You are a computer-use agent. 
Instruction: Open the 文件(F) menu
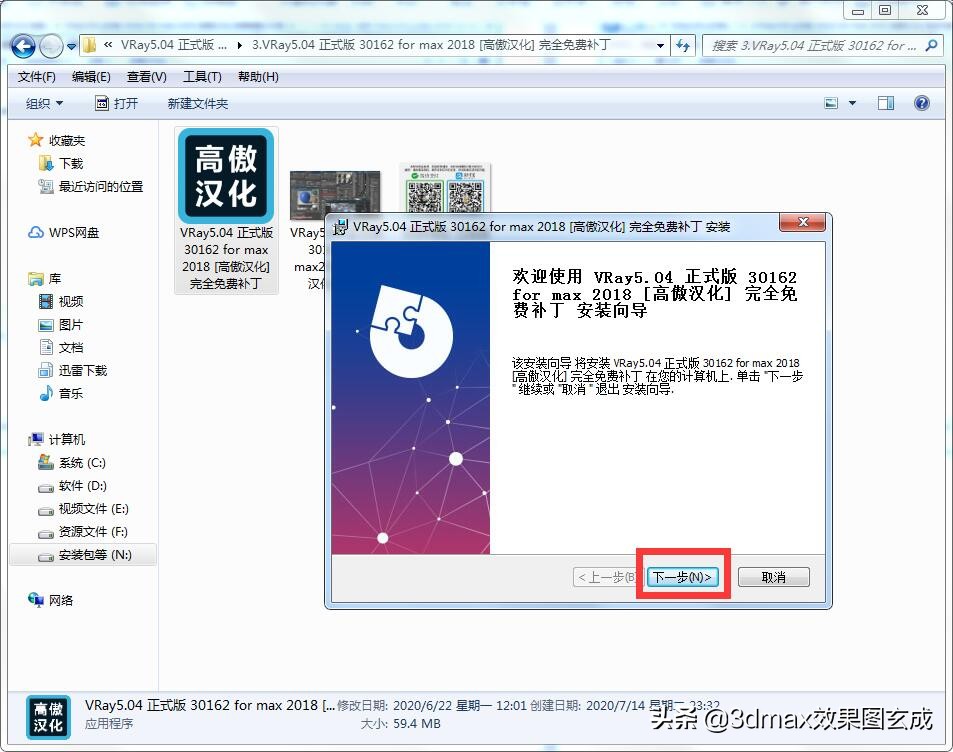coord(36,77)
